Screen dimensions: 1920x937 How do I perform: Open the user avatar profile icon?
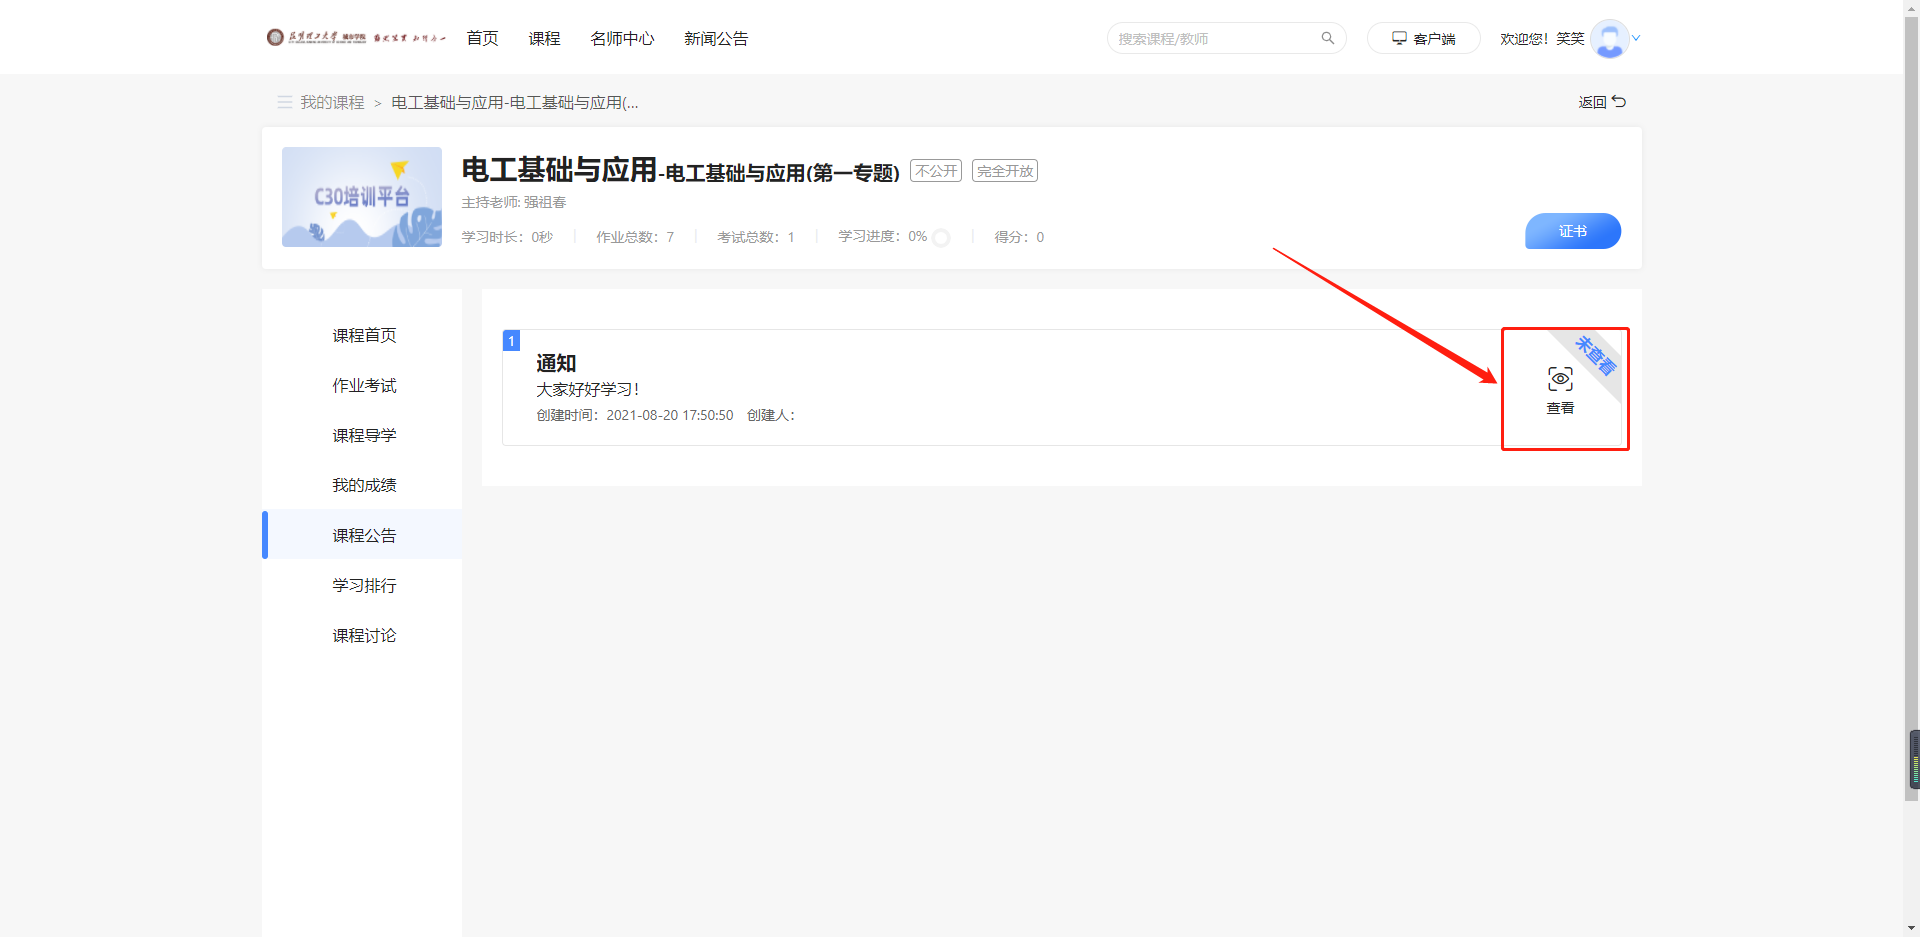point(1611,38)
